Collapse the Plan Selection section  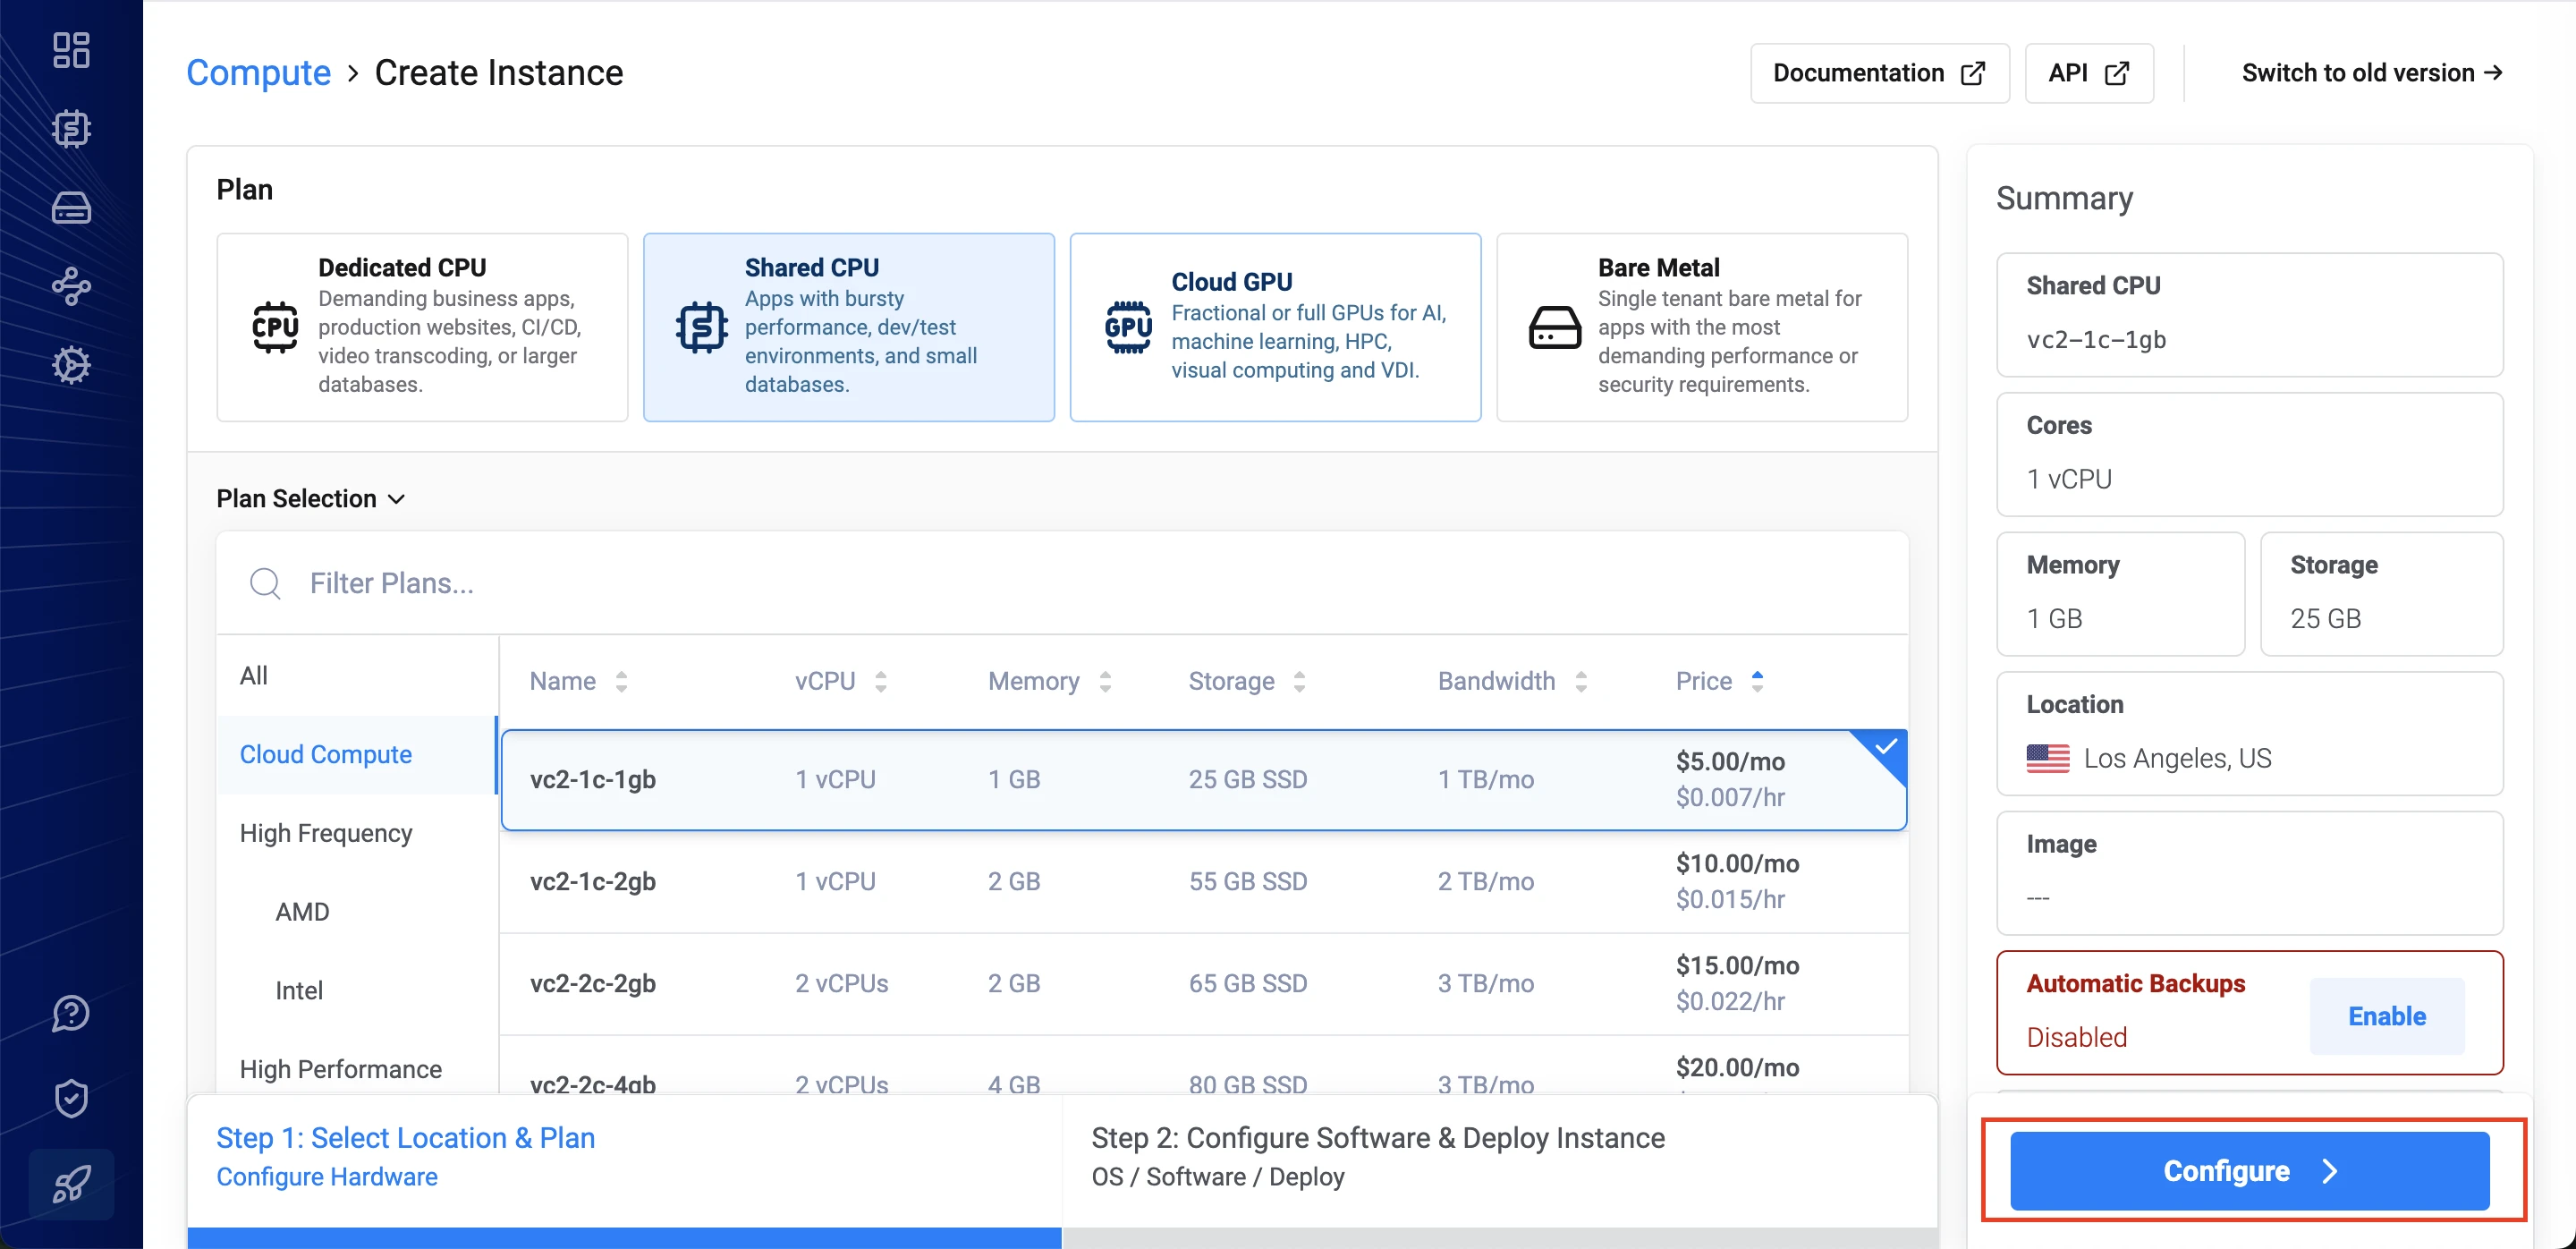310,498
